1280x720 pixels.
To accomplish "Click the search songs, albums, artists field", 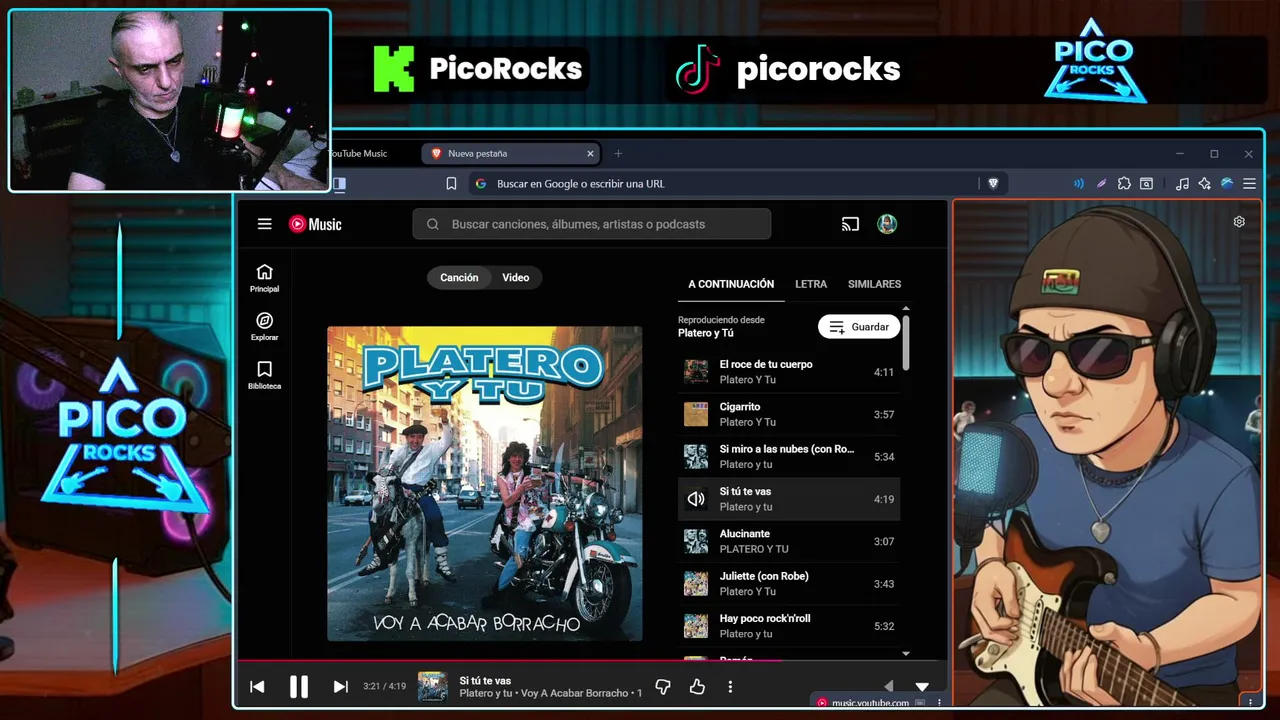I will click(x=591, y=224).
